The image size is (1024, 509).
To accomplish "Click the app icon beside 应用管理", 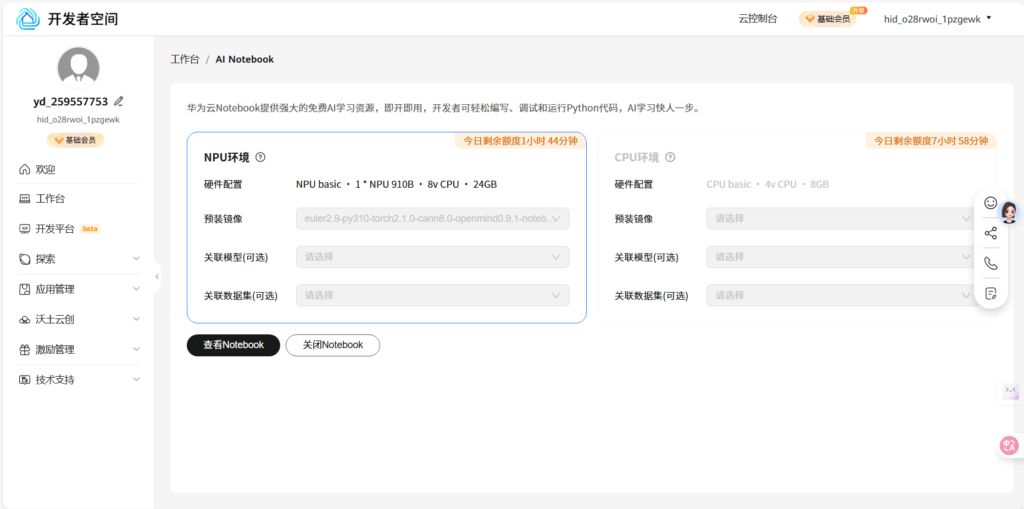I will pos(25,289).
